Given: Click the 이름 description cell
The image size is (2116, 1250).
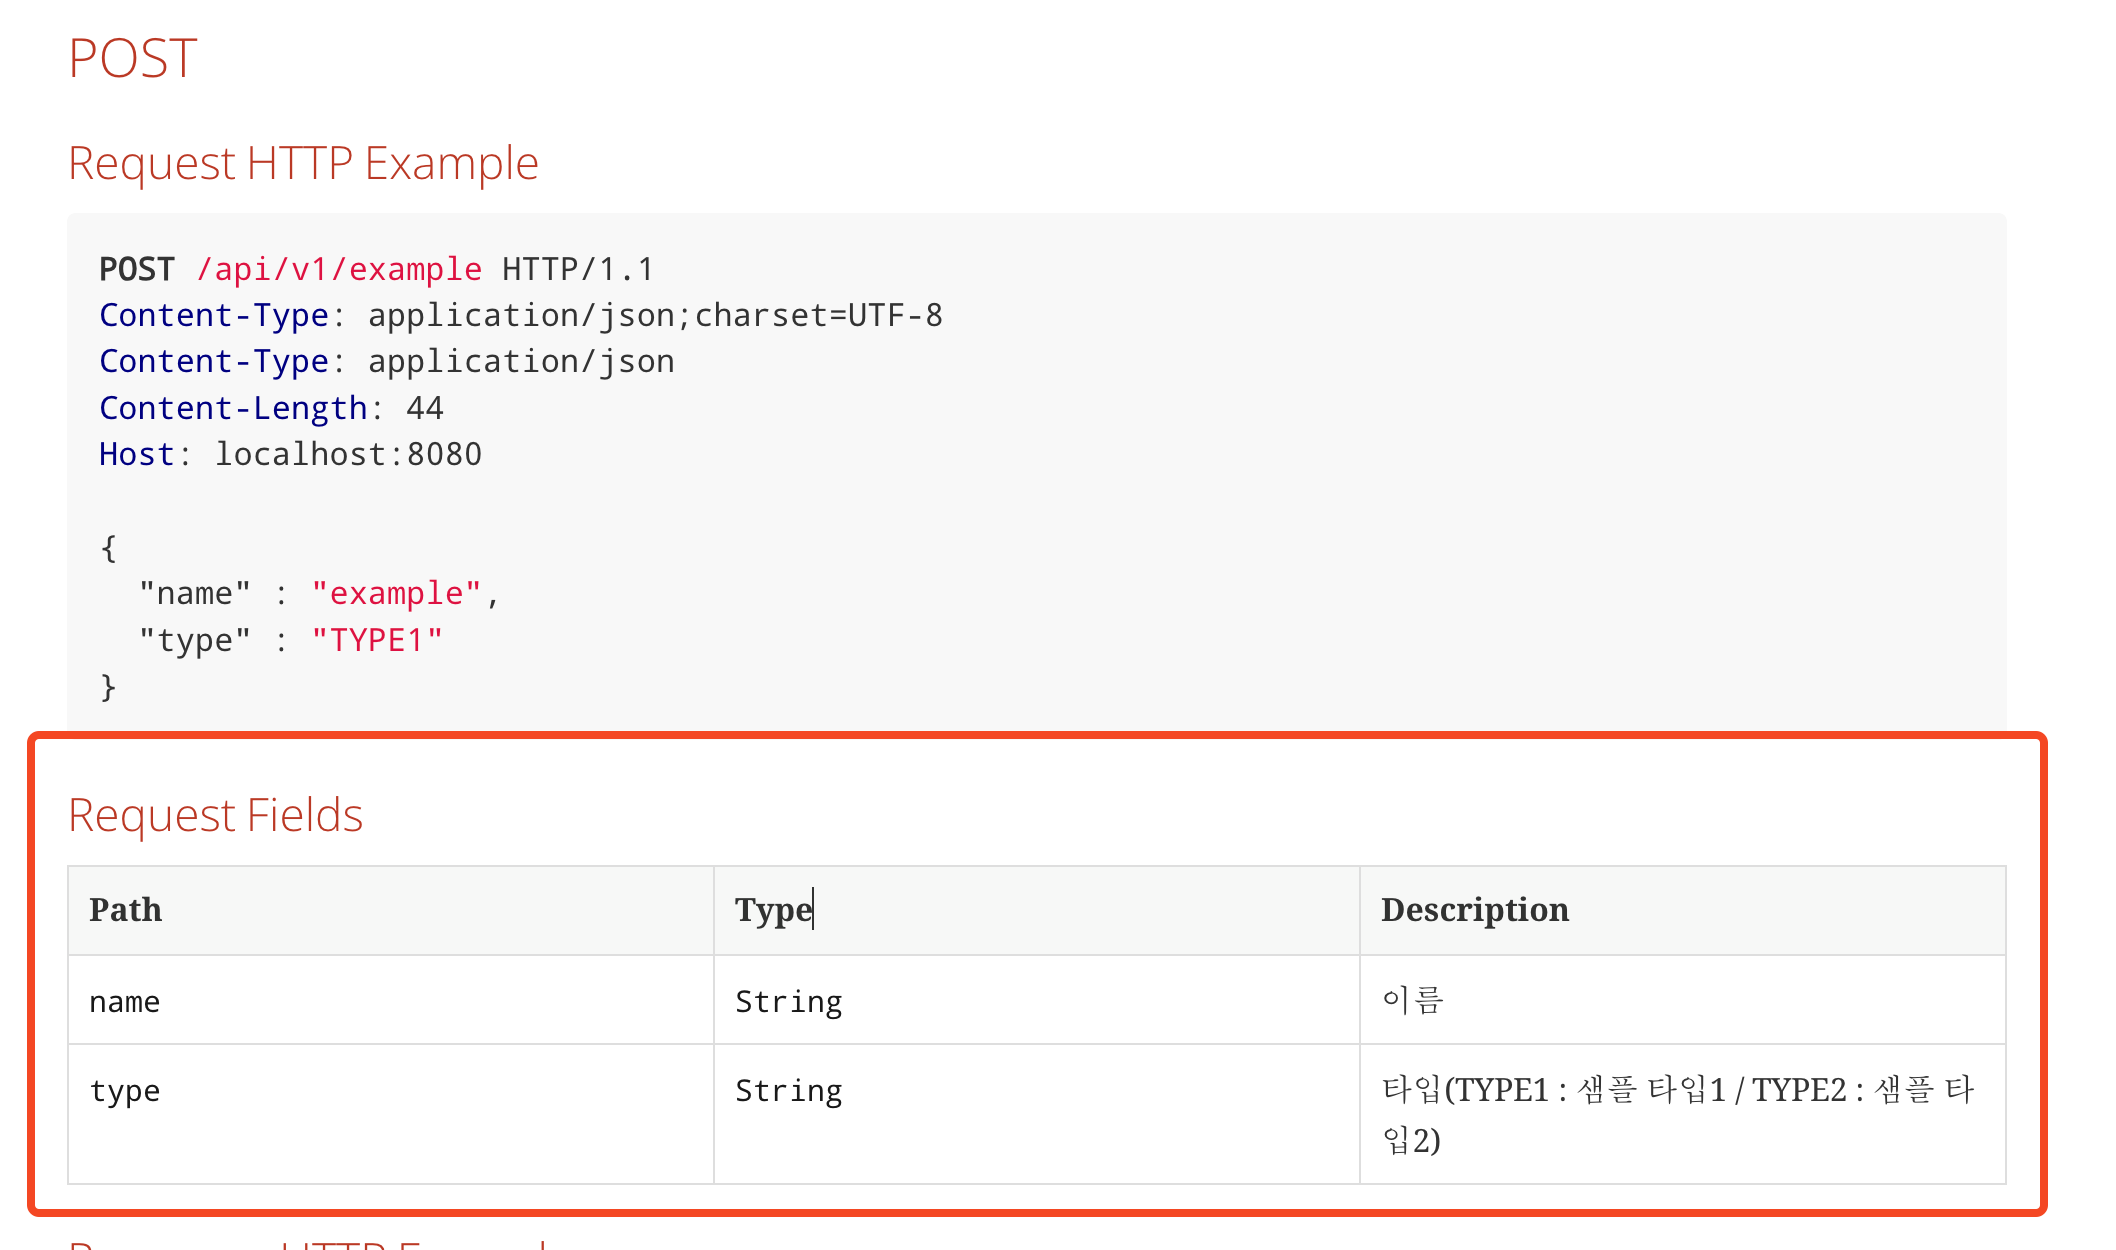Looking at the screenshot, I should point(1412,998).
